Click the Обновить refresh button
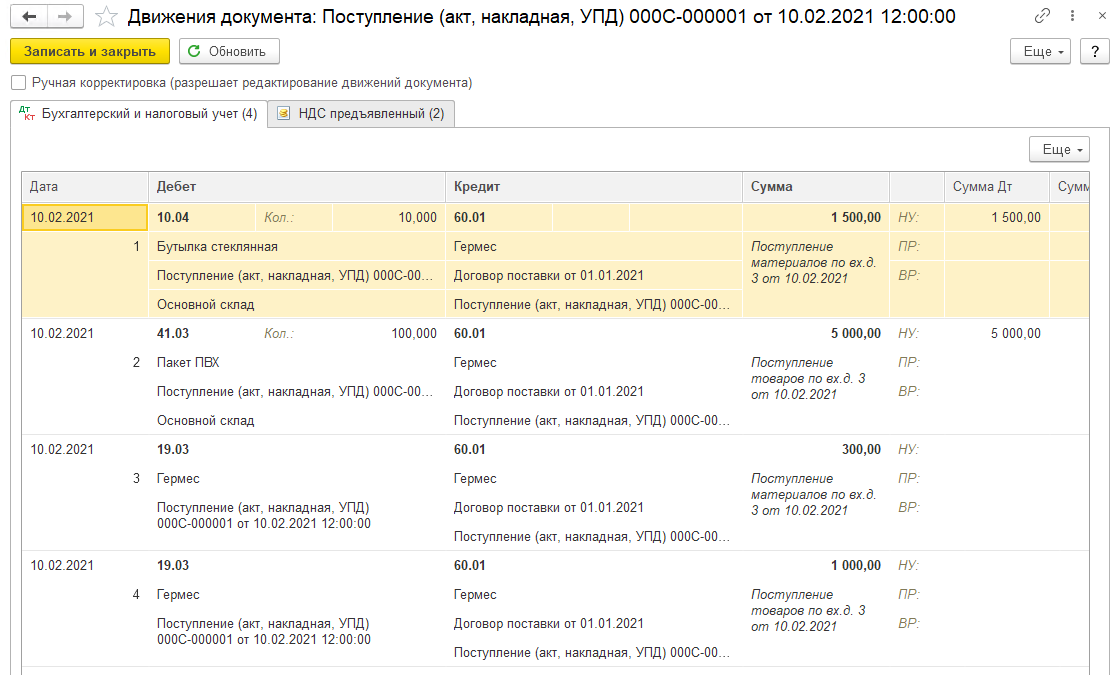 [229, 51]
